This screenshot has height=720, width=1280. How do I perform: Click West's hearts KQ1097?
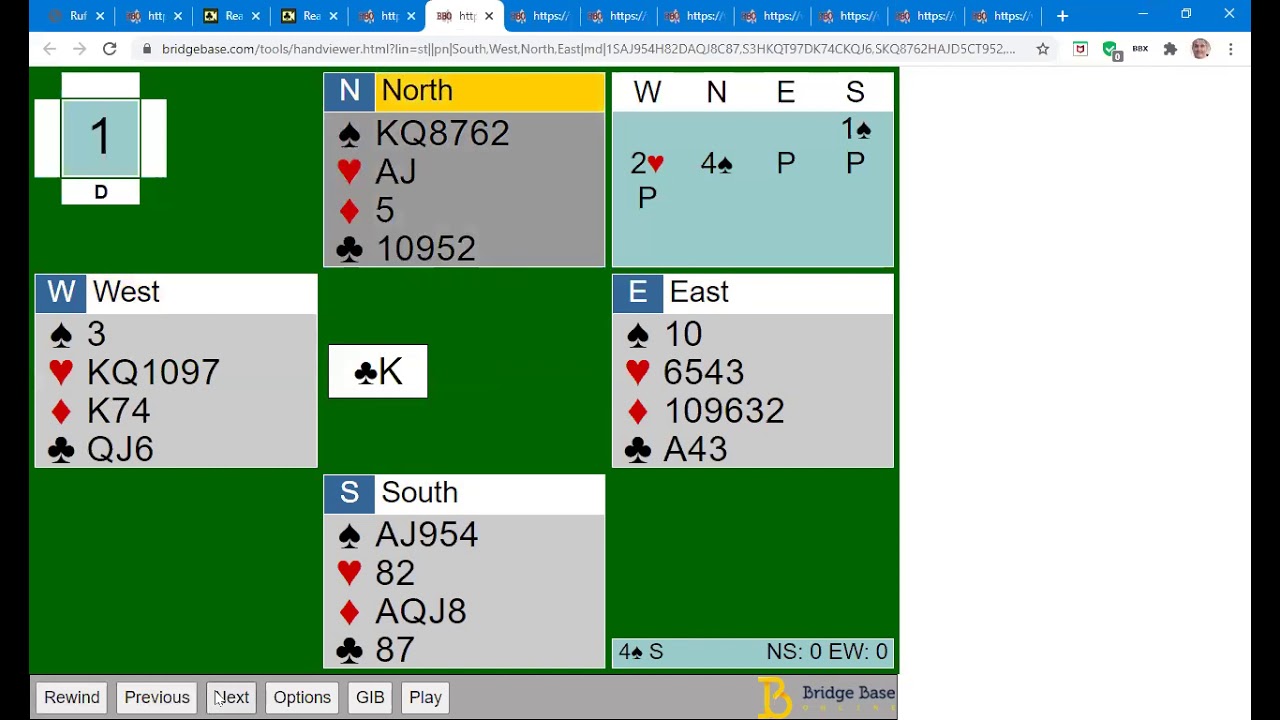153,372
